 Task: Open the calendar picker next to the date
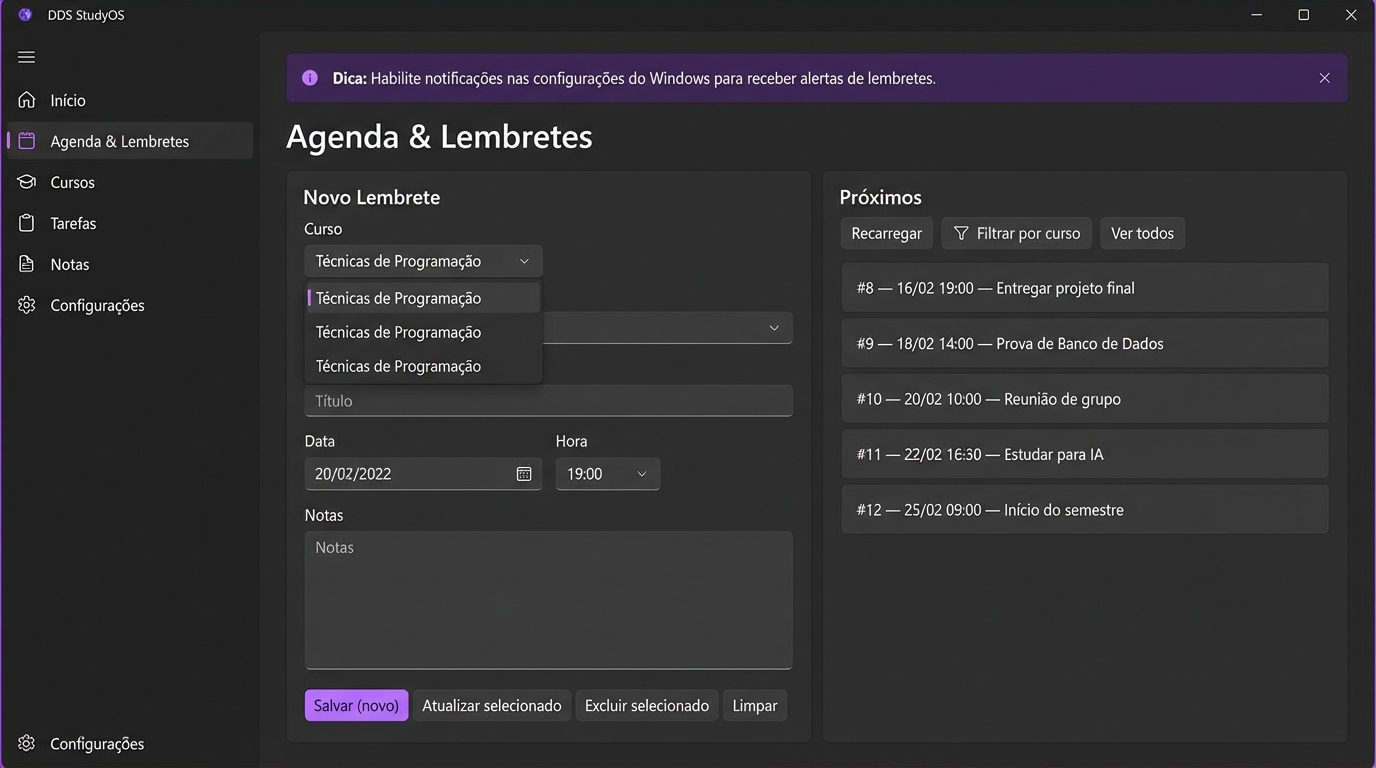point(523,473)
